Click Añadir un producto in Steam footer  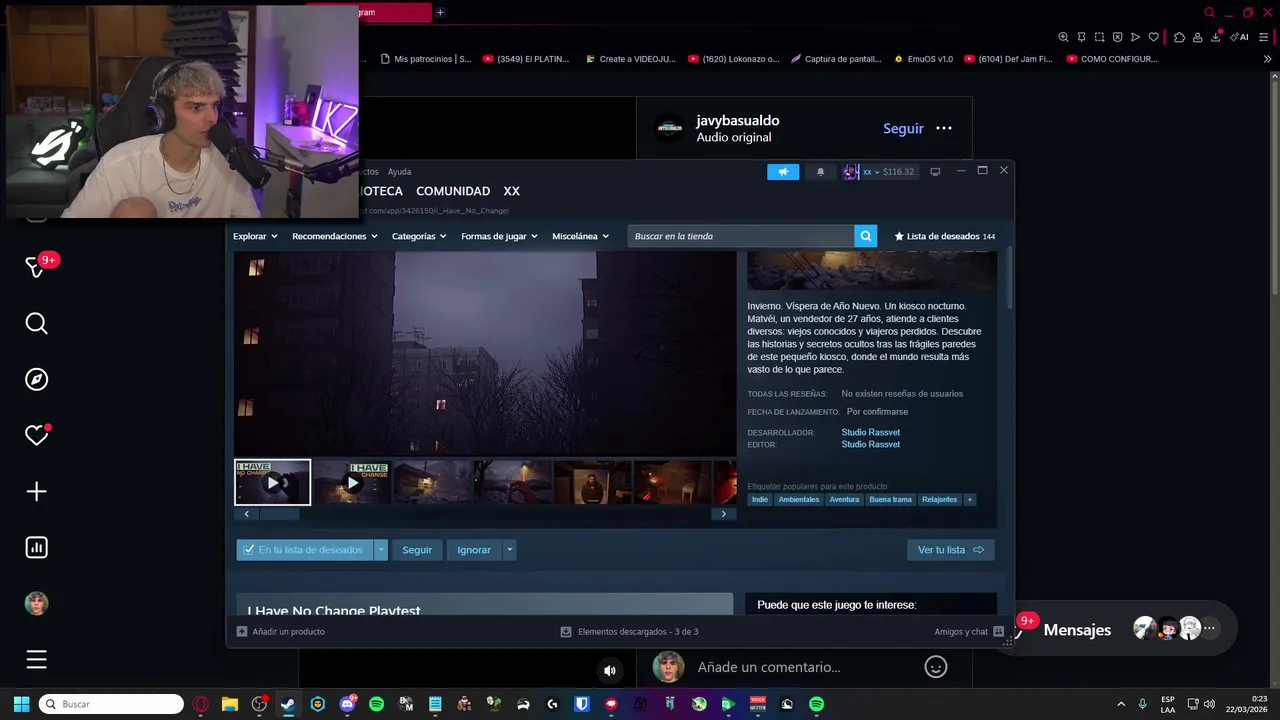(281, 632)
